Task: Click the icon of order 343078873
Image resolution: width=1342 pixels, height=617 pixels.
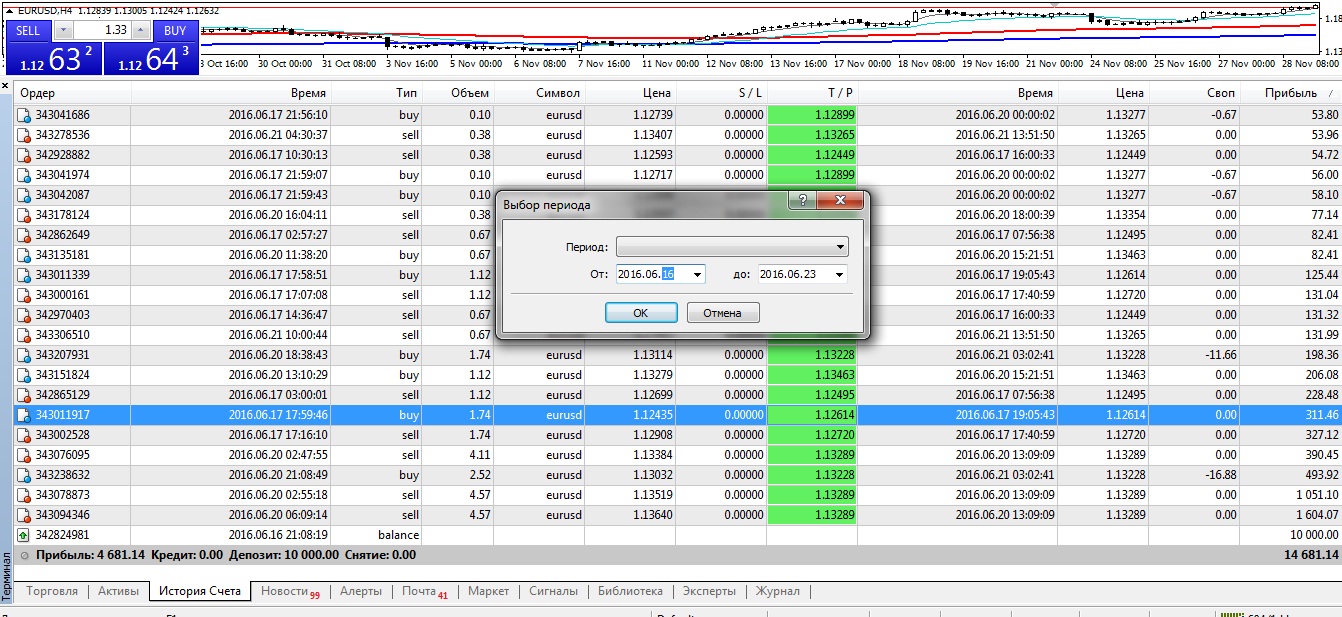Action: click(24, 495)
